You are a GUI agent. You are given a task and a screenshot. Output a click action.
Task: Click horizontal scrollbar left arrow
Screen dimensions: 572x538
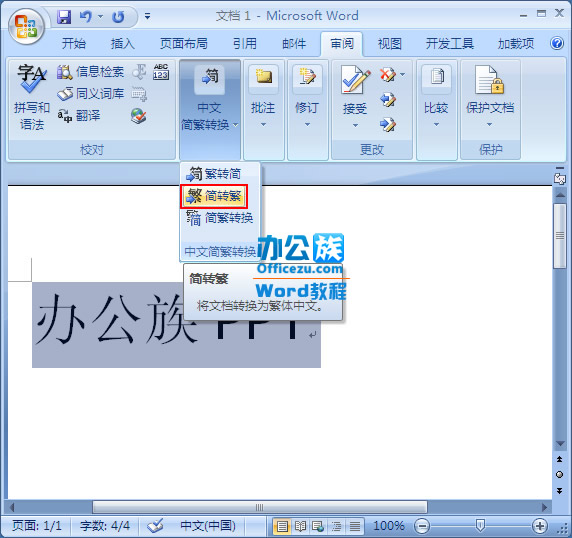(12, 507)
